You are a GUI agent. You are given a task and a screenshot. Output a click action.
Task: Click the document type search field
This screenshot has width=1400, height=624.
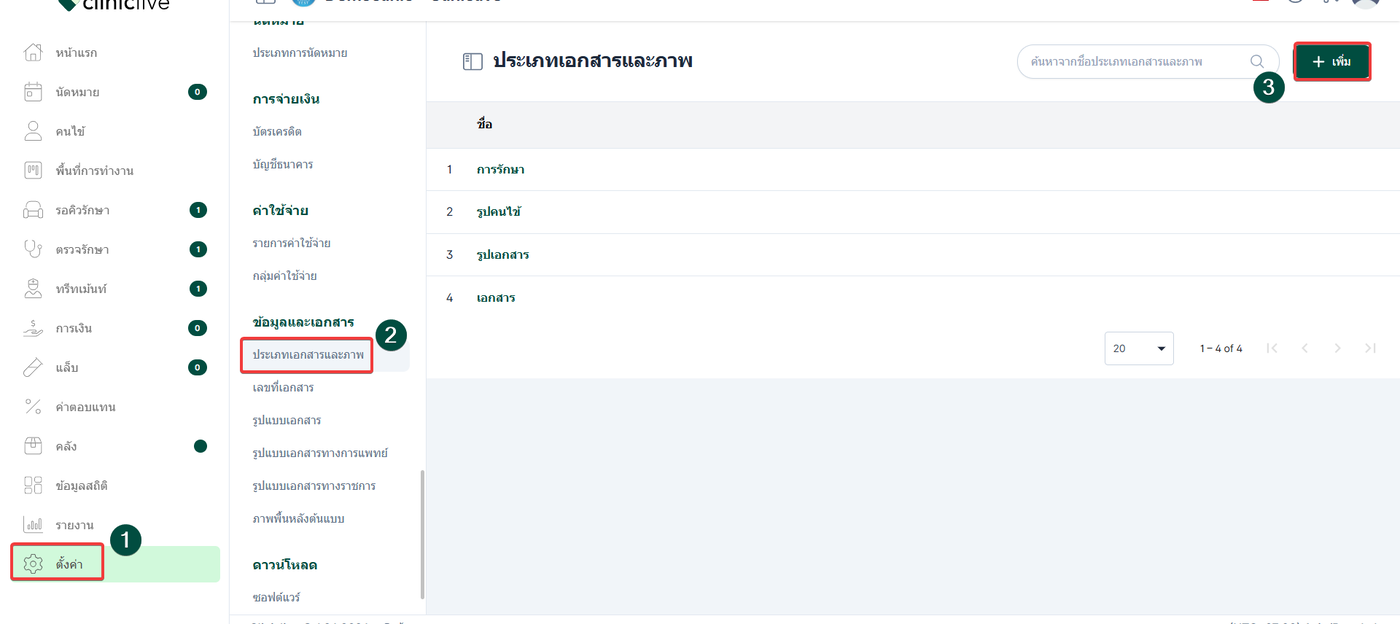click(x=1136, y=61)
